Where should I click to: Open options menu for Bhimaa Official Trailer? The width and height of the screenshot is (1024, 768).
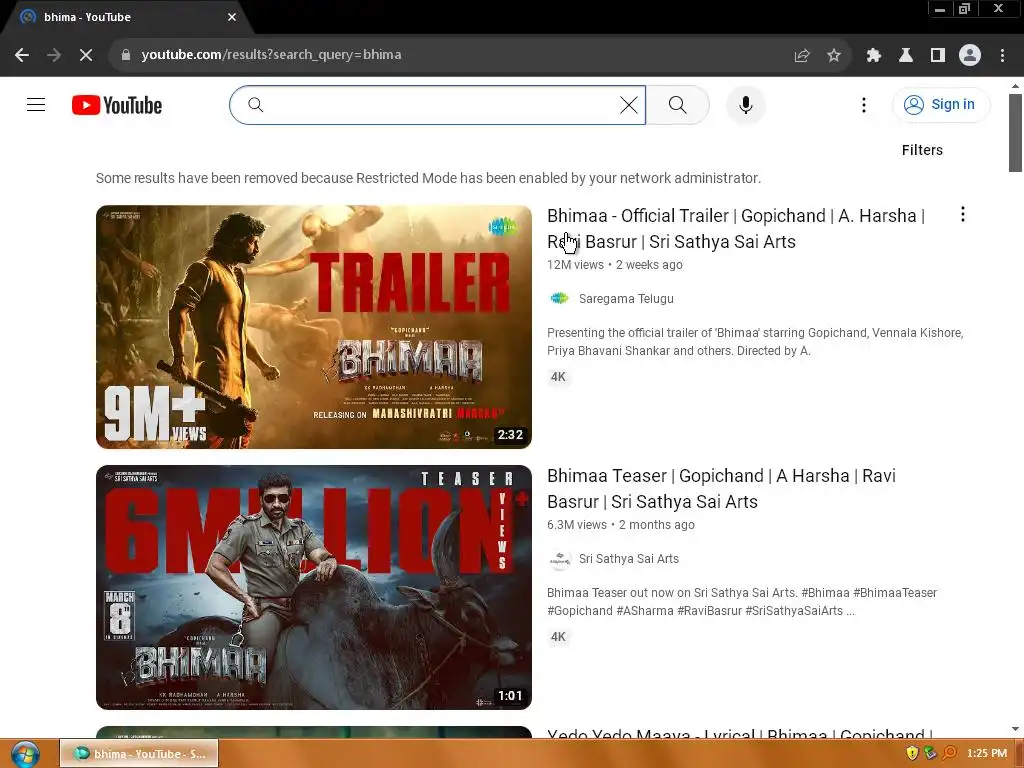(x=963, y=214)
